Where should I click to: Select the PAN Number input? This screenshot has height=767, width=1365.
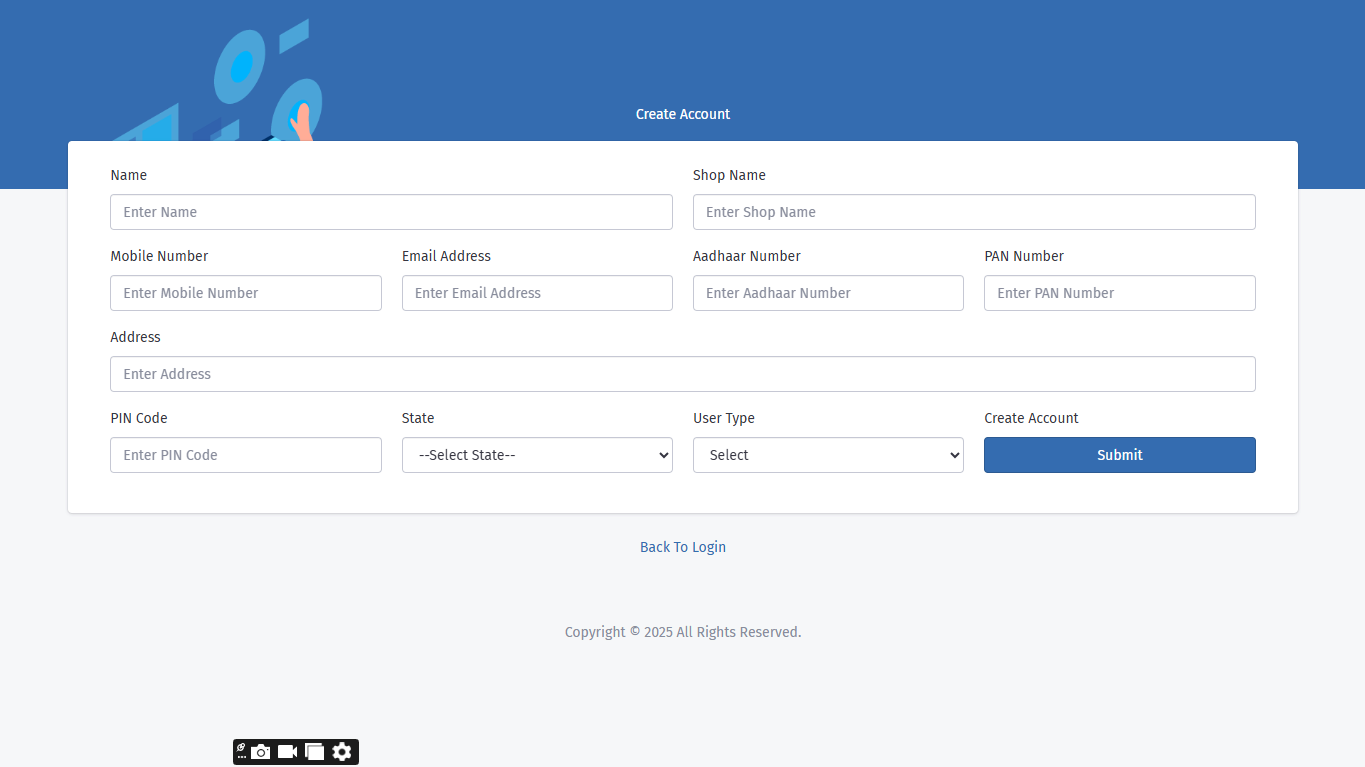point(1120,293)
